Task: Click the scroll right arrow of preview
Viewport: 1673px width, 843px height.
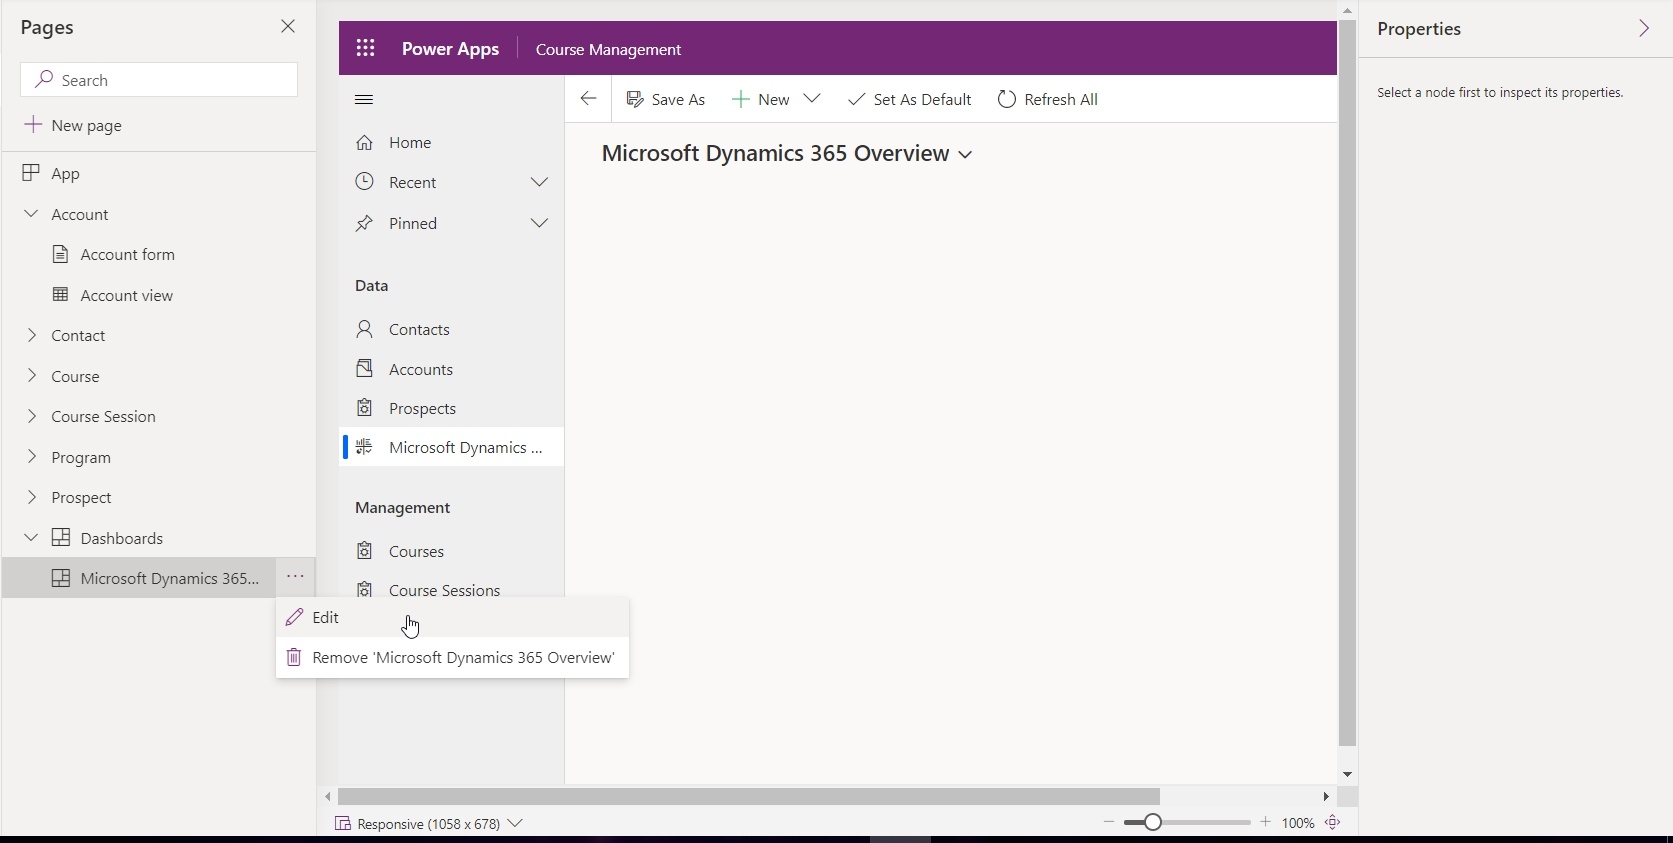Action: pos(1326,797)
